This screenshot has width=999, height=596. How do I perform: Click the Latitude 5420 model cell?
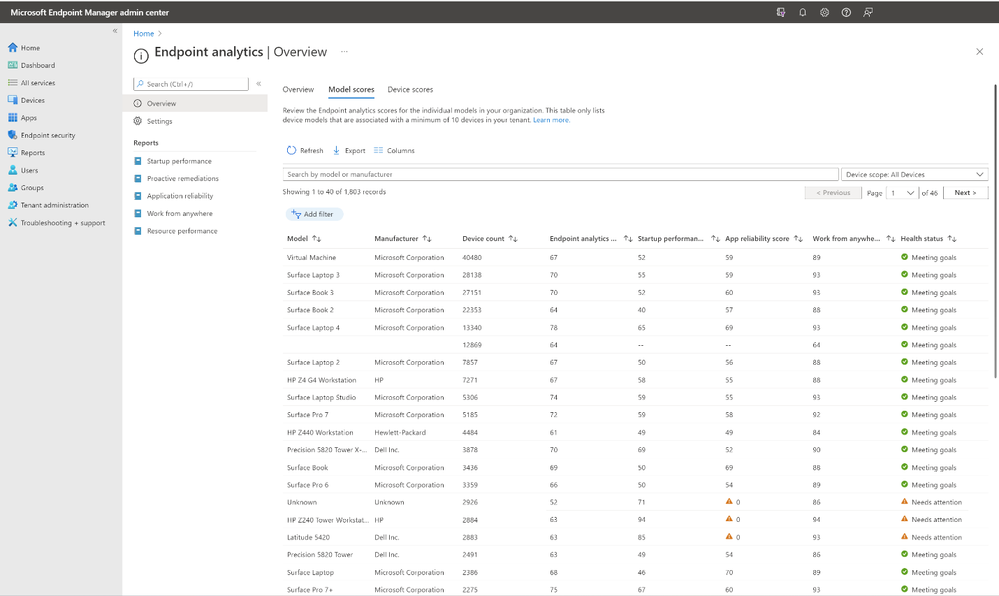point(308,537)
